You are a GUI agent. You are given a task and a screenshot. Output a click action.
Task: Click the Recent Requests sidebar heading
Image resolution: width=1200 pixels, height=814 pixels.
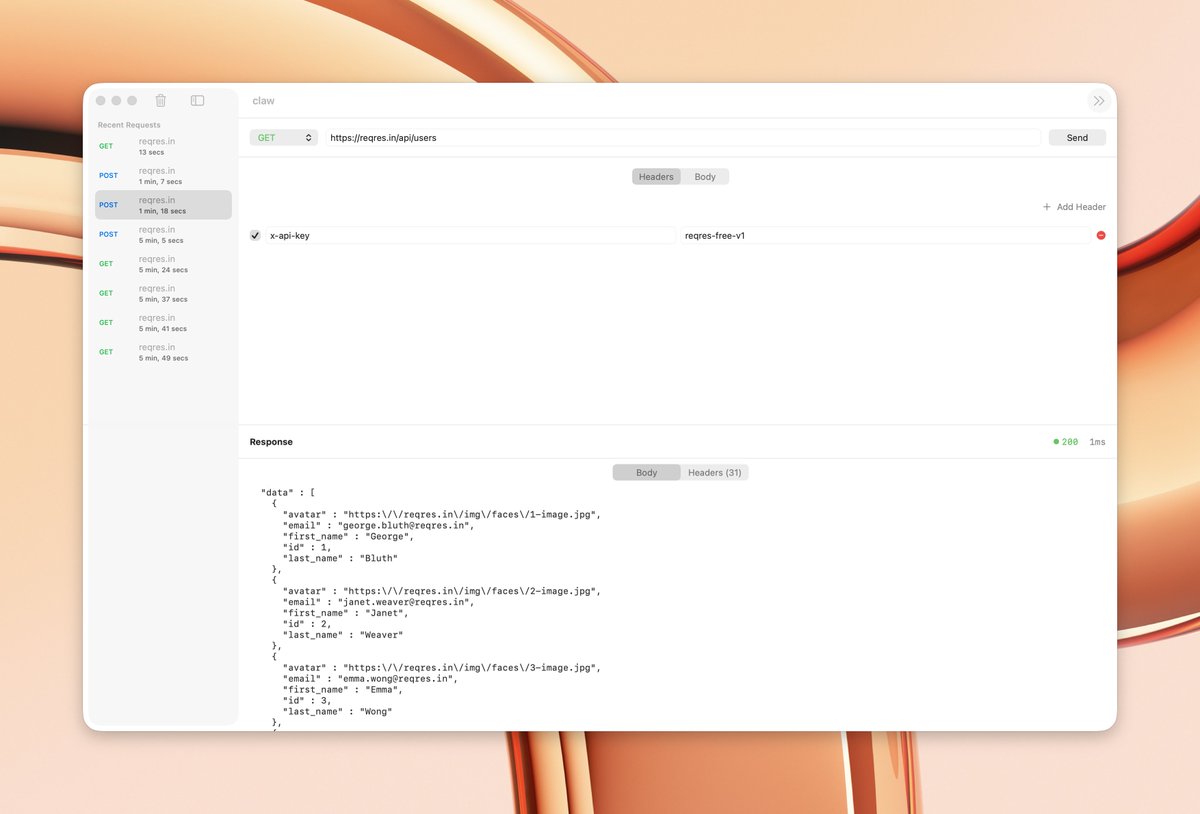point(129,125)
